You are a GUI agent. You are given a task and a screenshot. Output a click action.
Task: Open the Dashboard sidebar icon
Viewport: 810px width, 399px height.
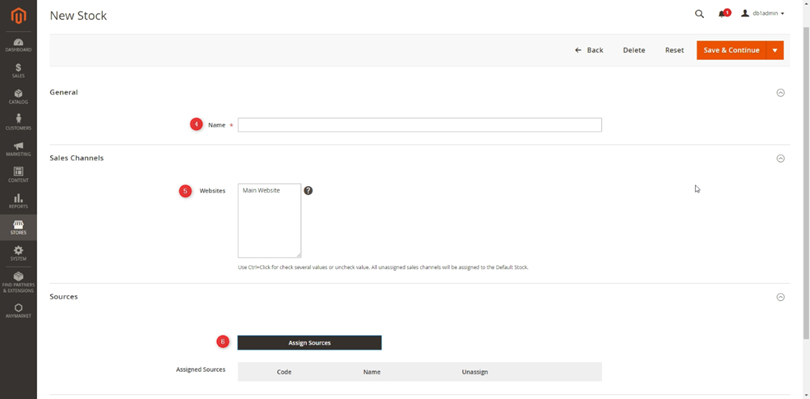coord(18,42)
